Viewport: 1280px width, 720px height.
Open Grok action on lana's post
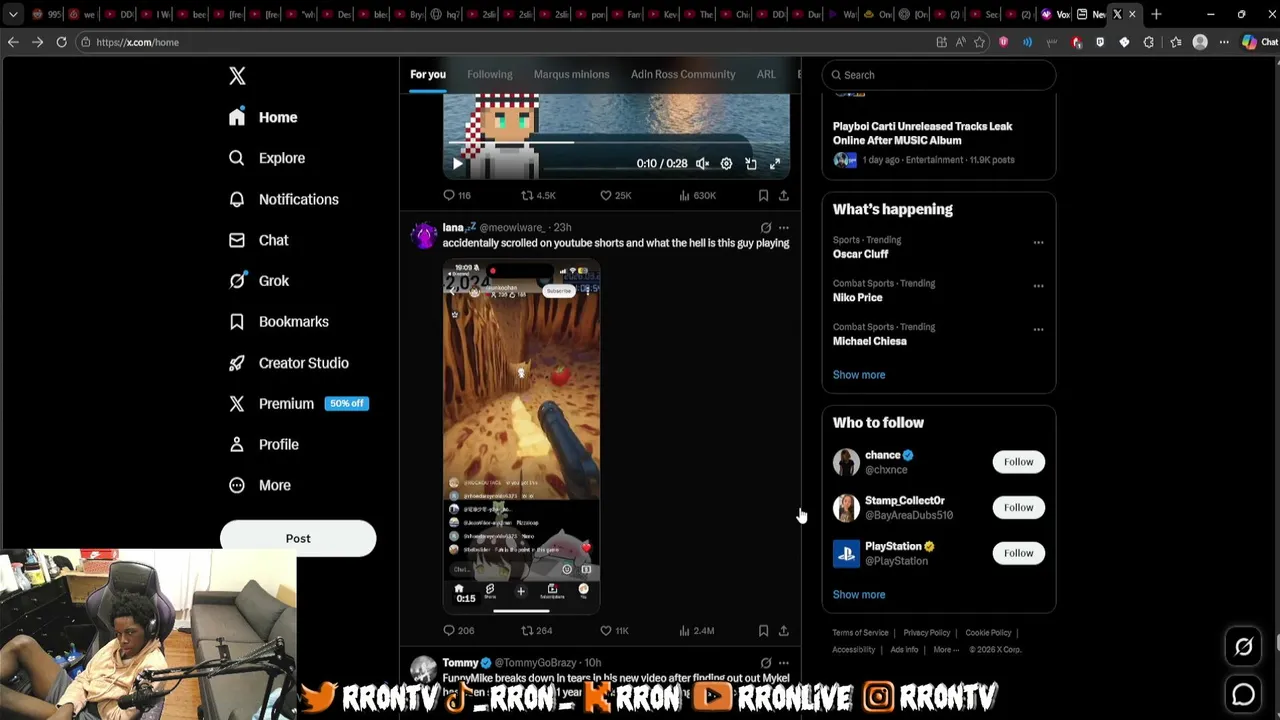click(766, 228)
